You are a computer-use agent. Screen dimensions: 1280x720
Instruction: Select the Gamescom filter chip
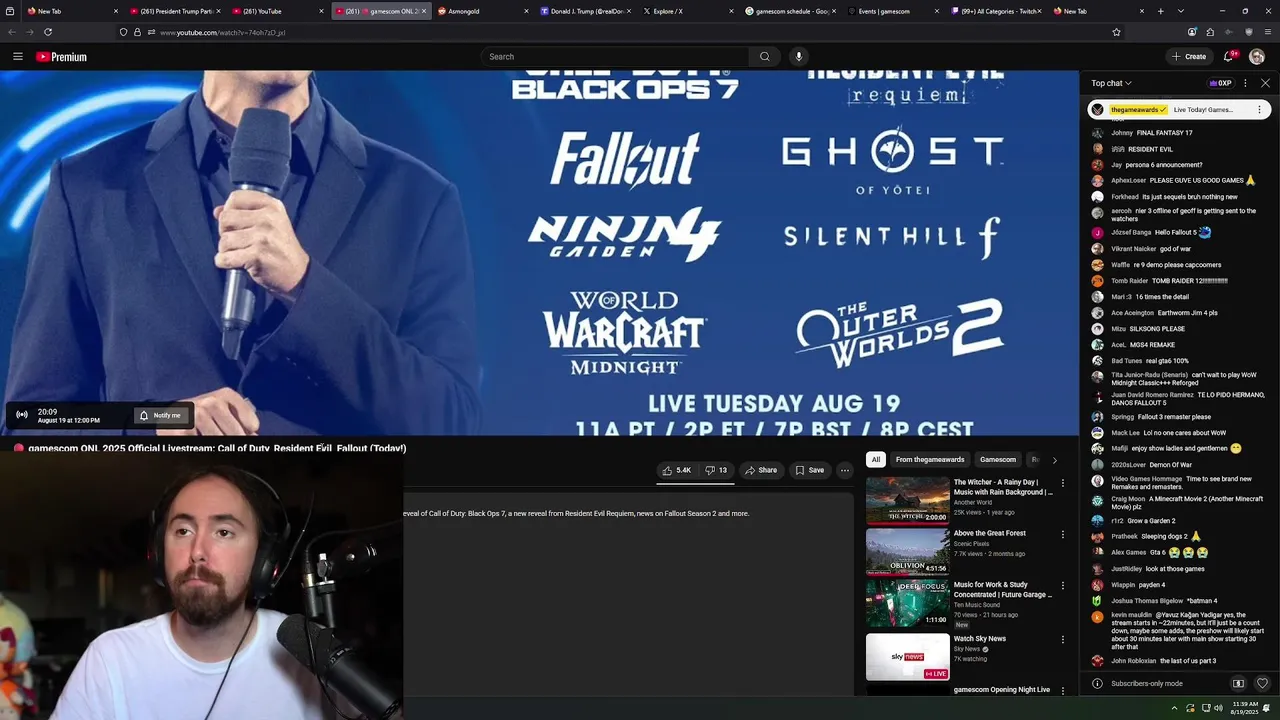point(997,460)
